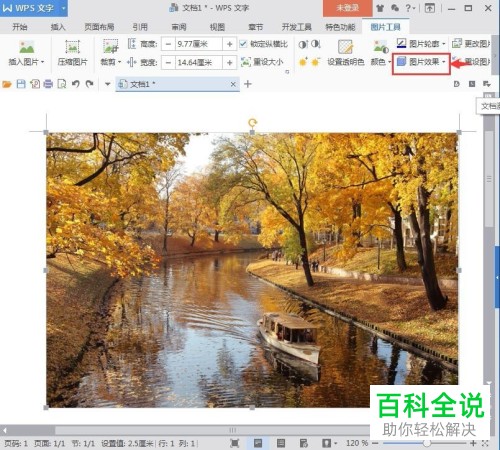Open the 页面布局 (Page Layout) tab
Screen dimensions: 500x450
[x=99, y=27]
